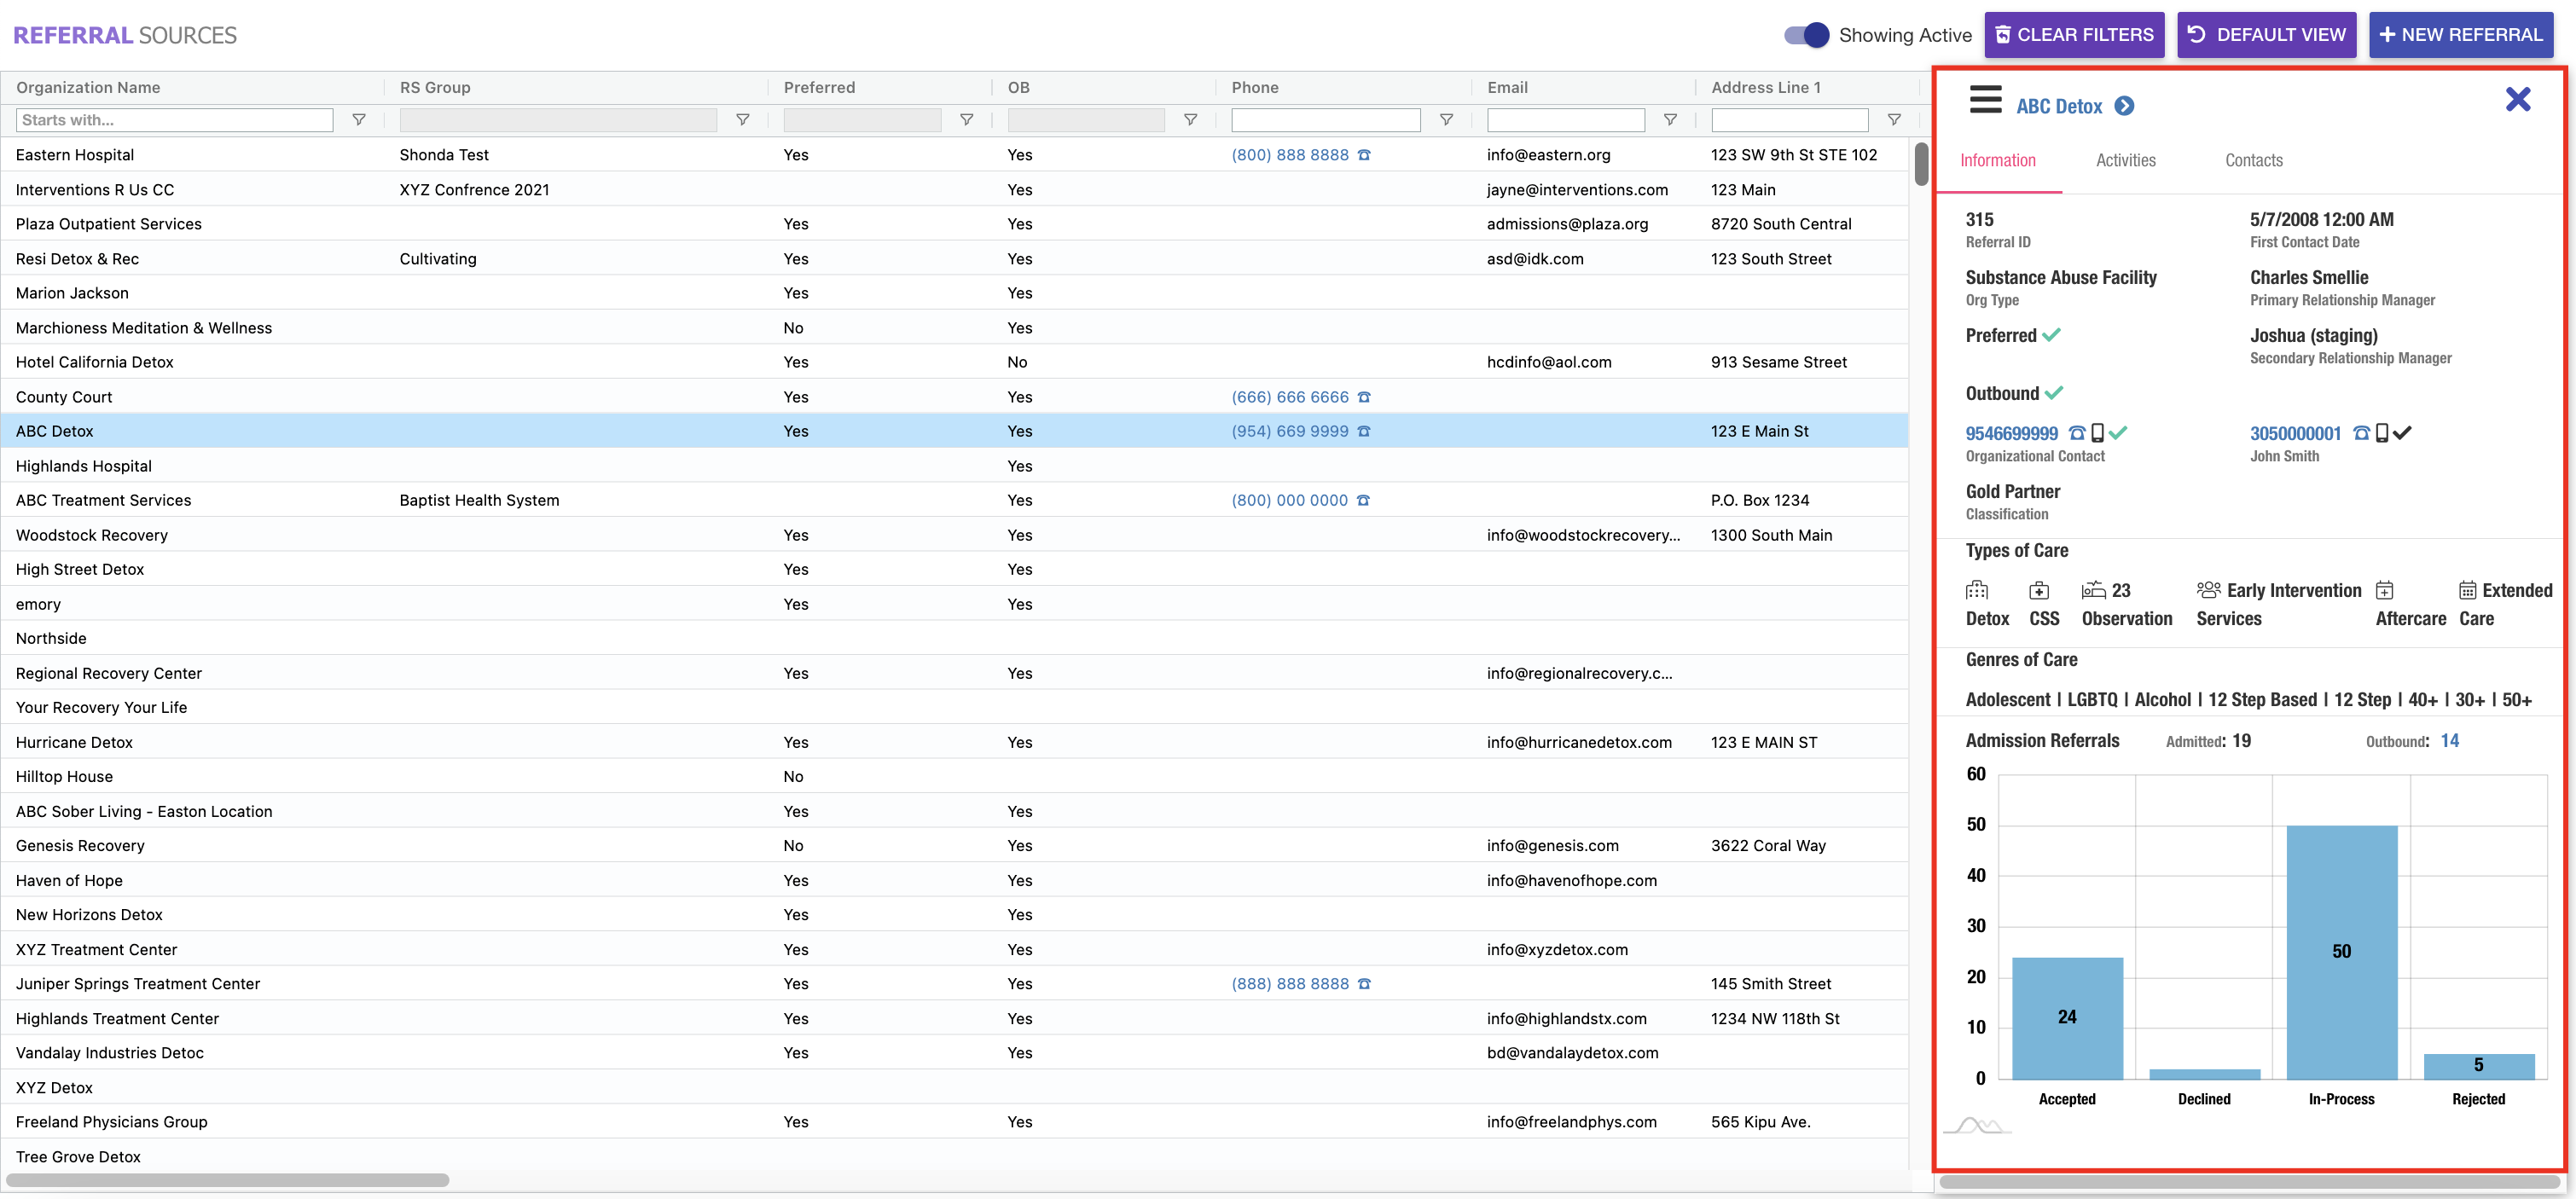Click the Organization Name 'Starts with' field
The height and width of the screenshot is (1199, 2576).
coord(175,120)
